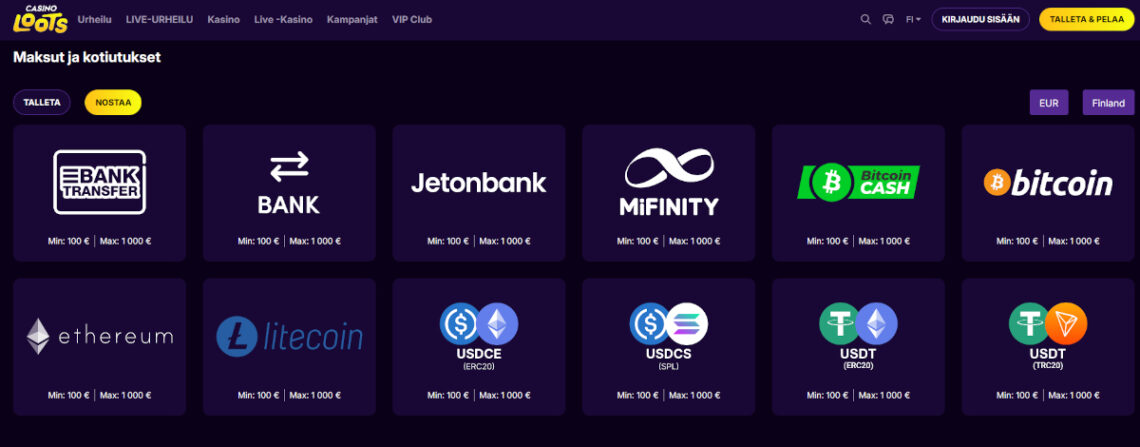Screen dimensions: 1140x447
Task: Open the Finland country selector
Action: point(1108,102)
